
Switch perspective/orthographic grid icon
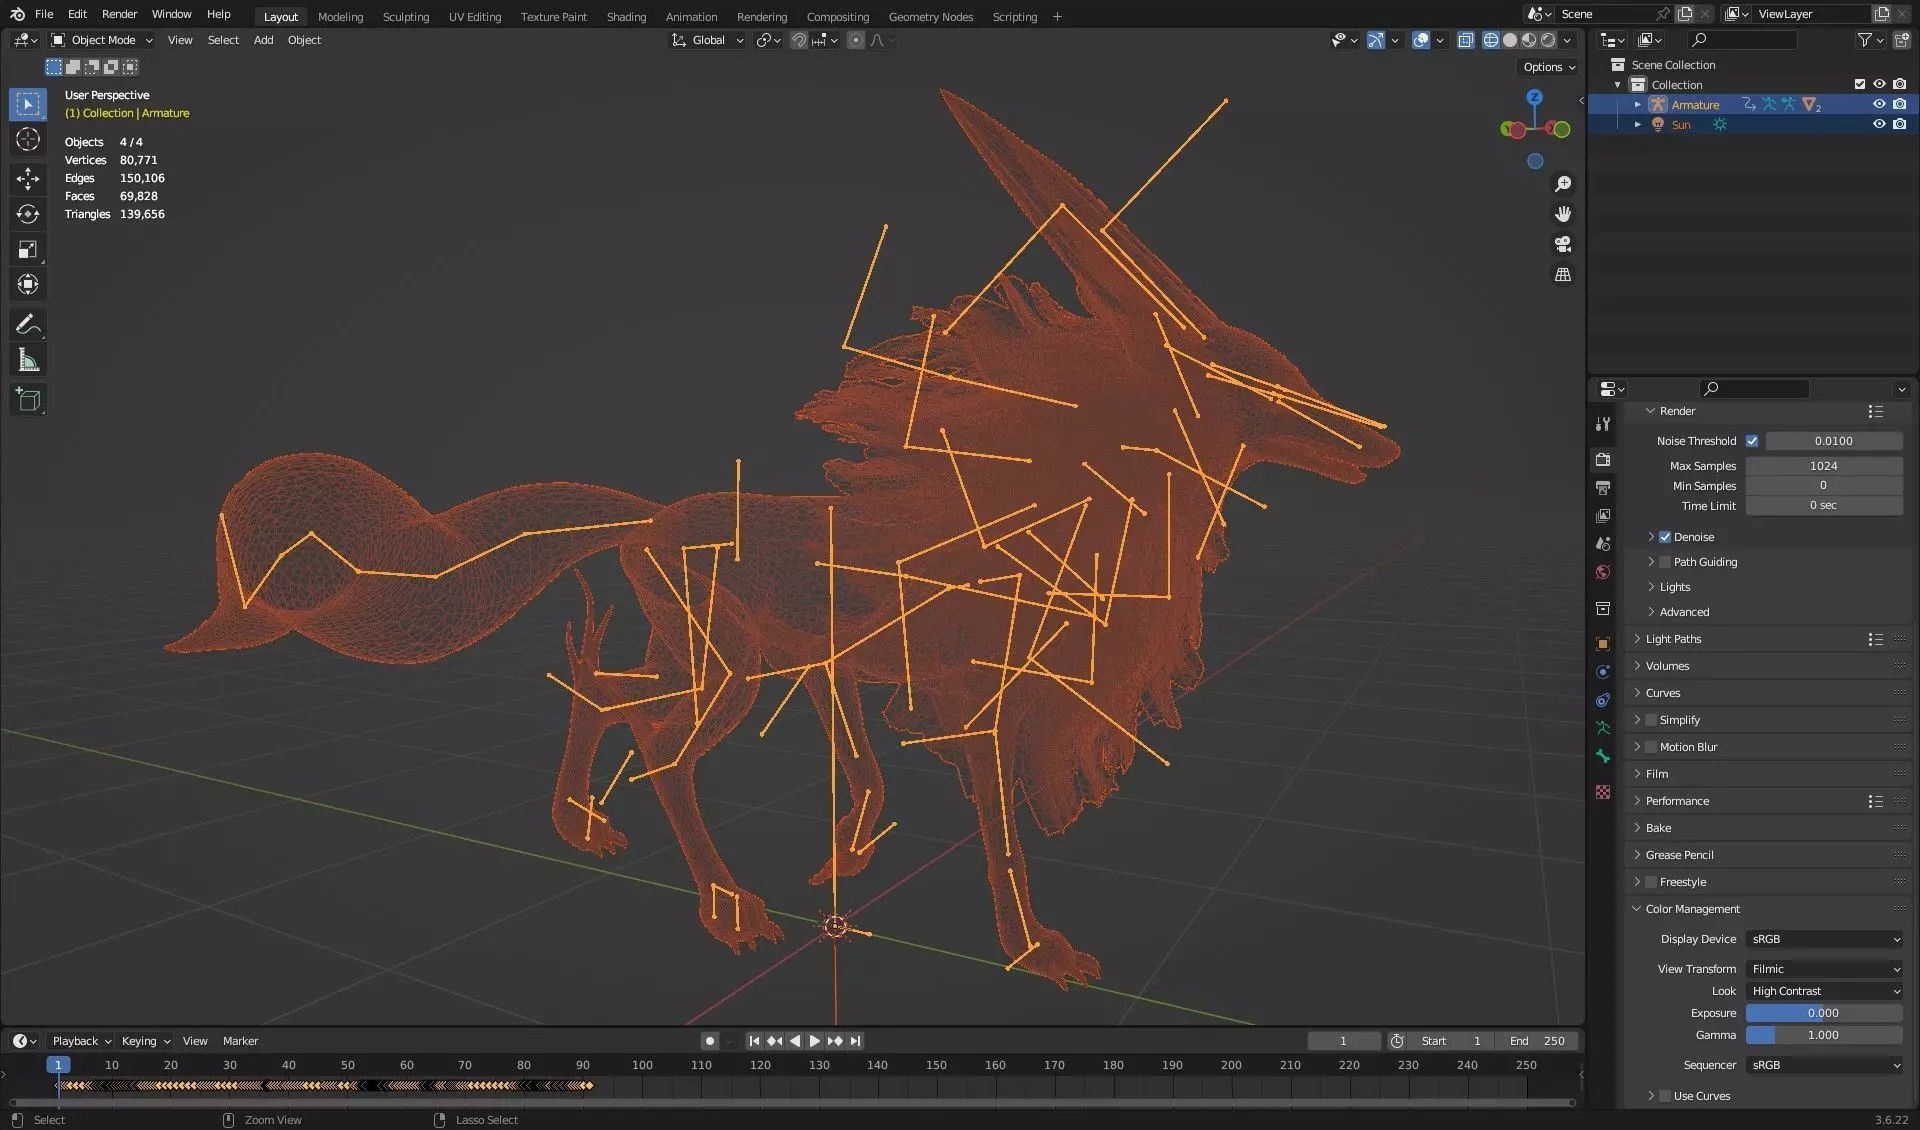1562,274
